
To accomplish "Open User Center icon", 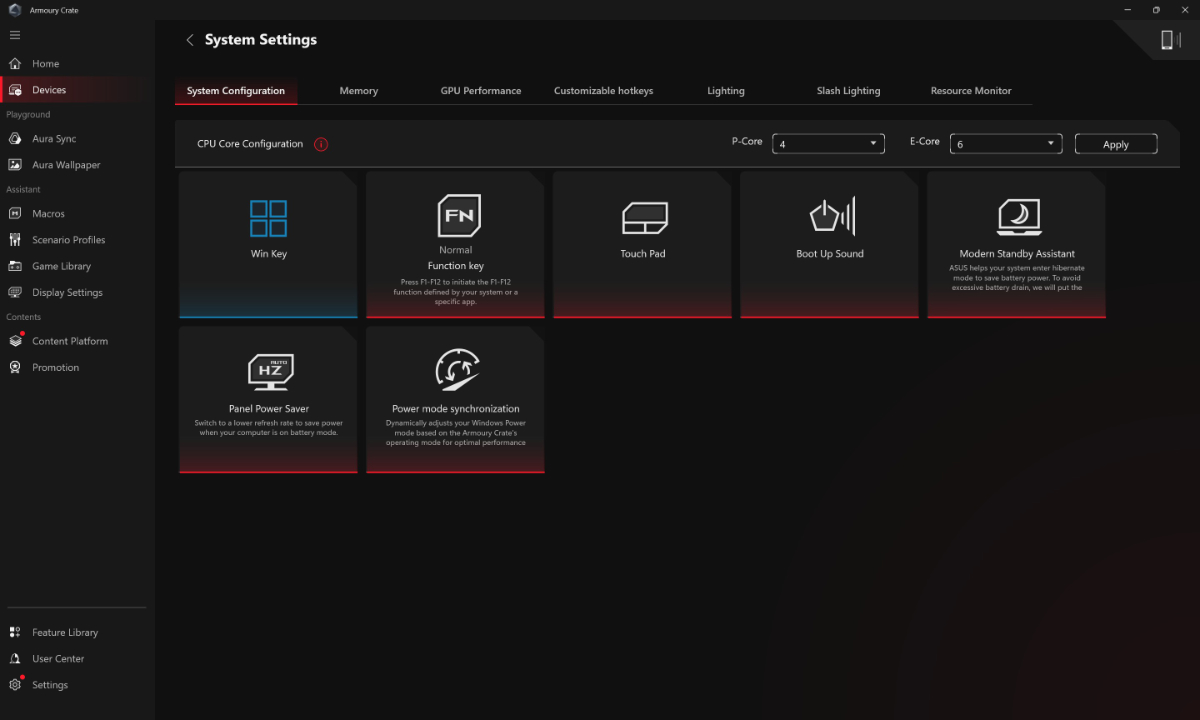I will click(x=15, y=659).
